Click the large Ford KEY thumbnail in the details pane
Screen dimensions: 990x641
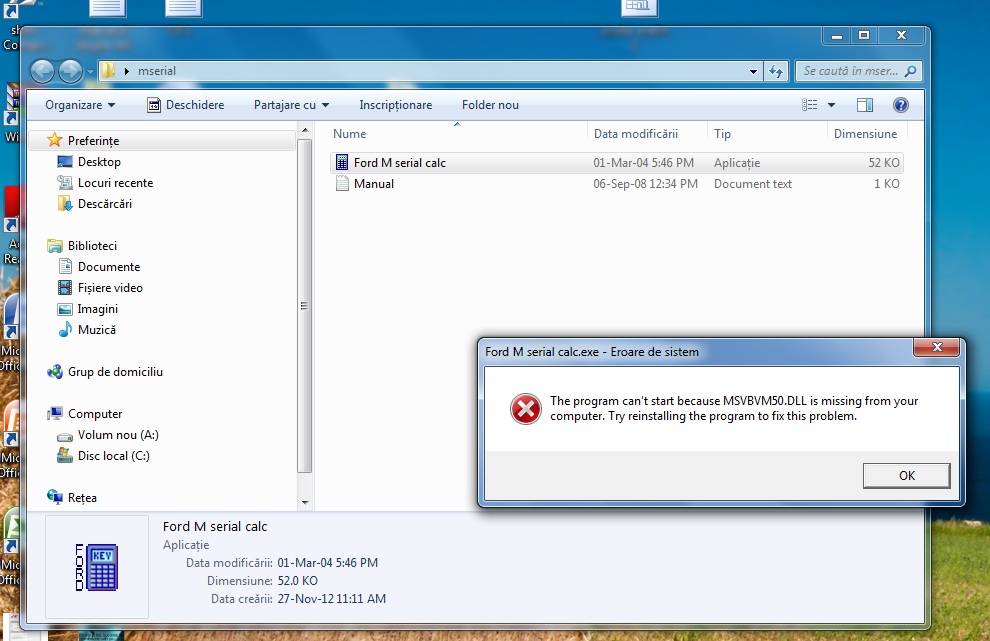point(97,567)
